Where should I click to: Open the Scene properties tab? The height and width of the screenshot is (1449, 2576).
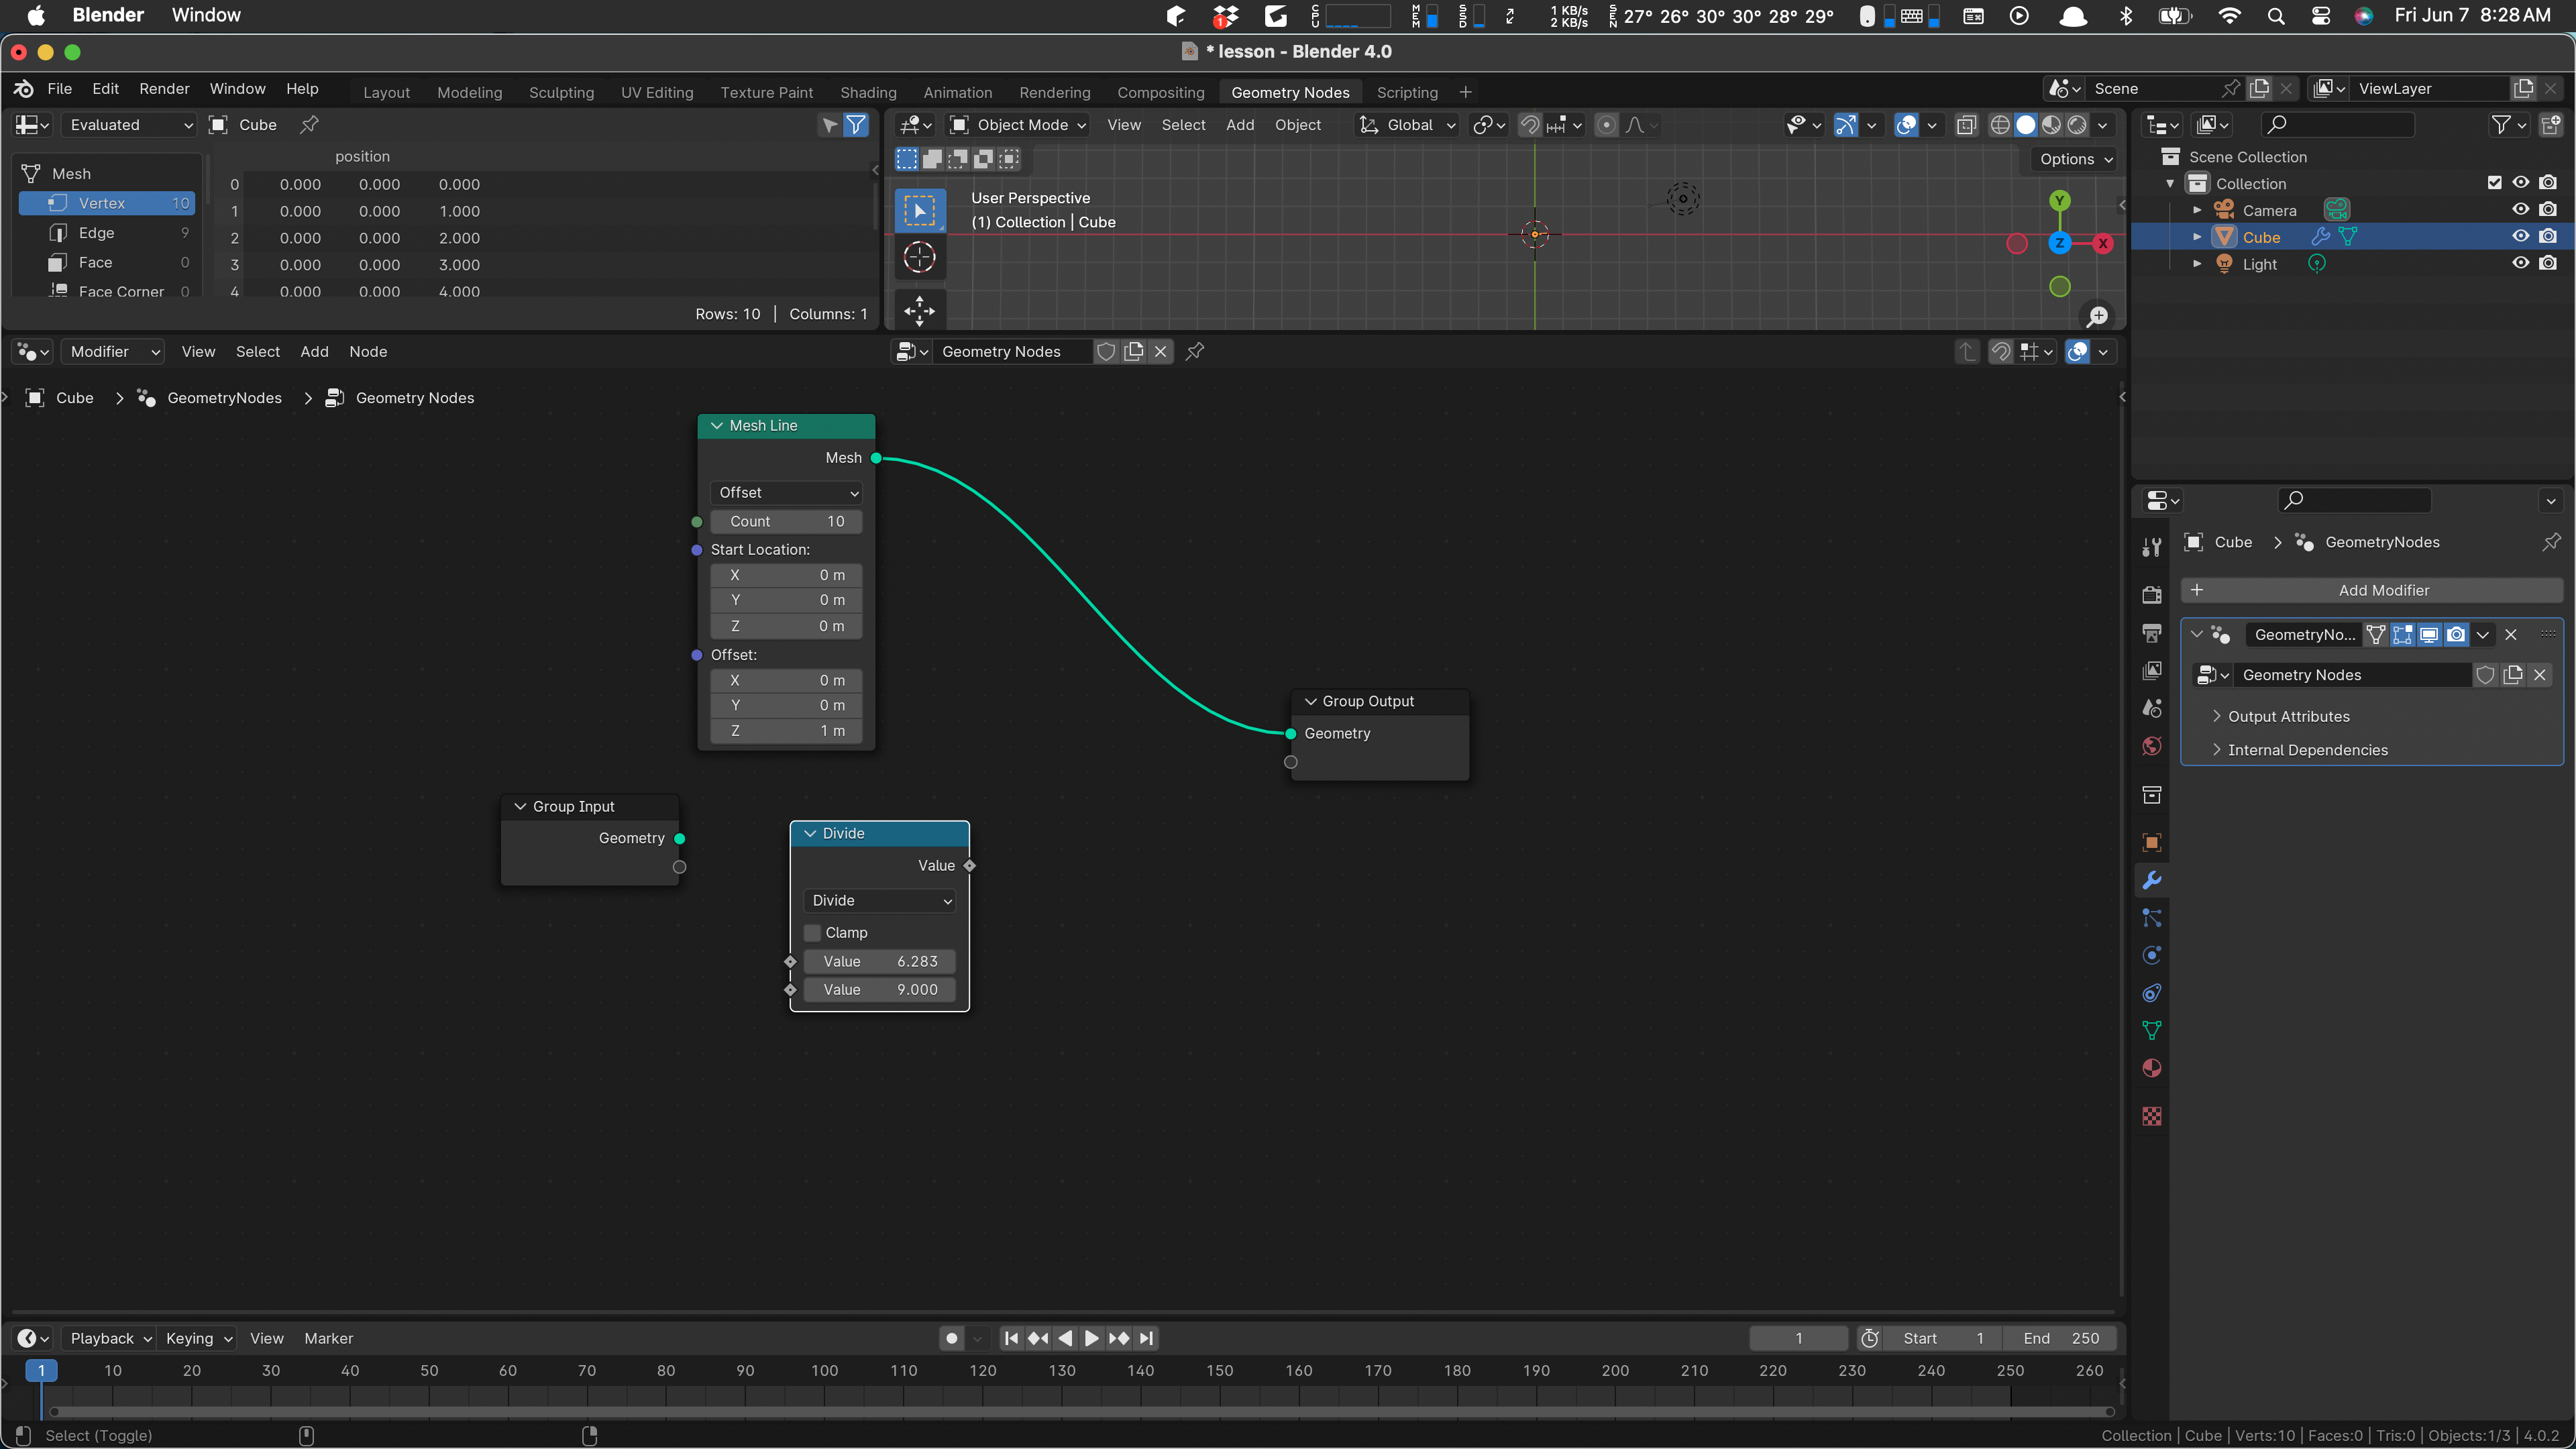tap(2152, 708)
